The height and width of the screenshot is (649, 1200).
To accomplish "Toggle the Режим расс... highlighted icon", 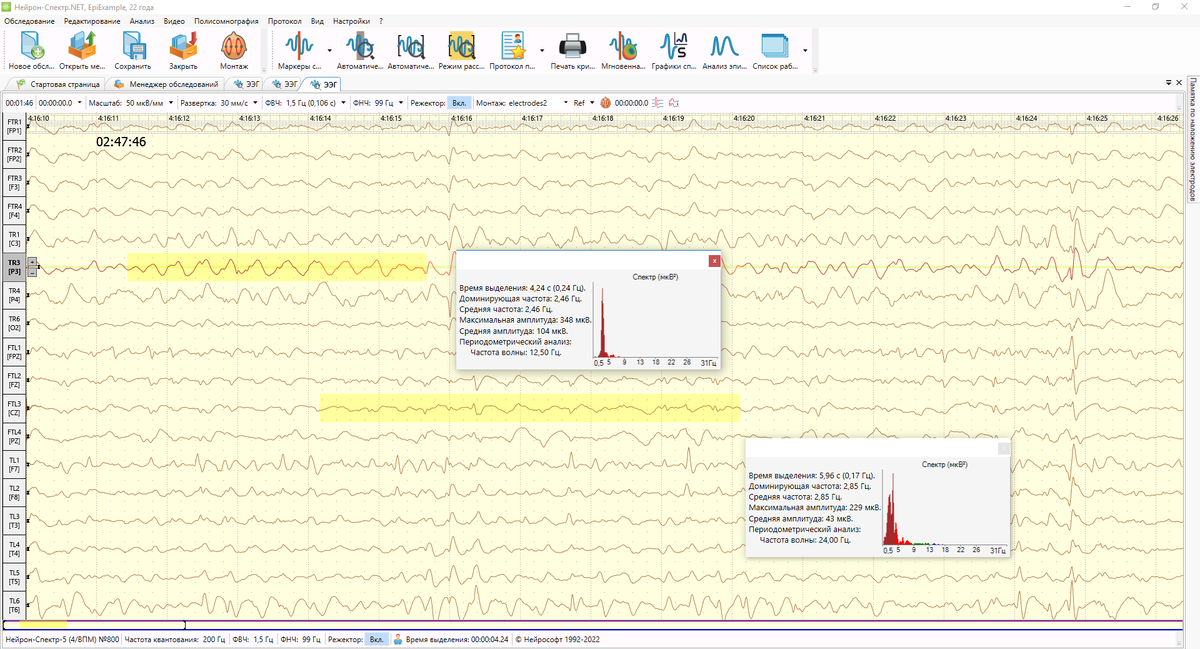I will 462,50.
